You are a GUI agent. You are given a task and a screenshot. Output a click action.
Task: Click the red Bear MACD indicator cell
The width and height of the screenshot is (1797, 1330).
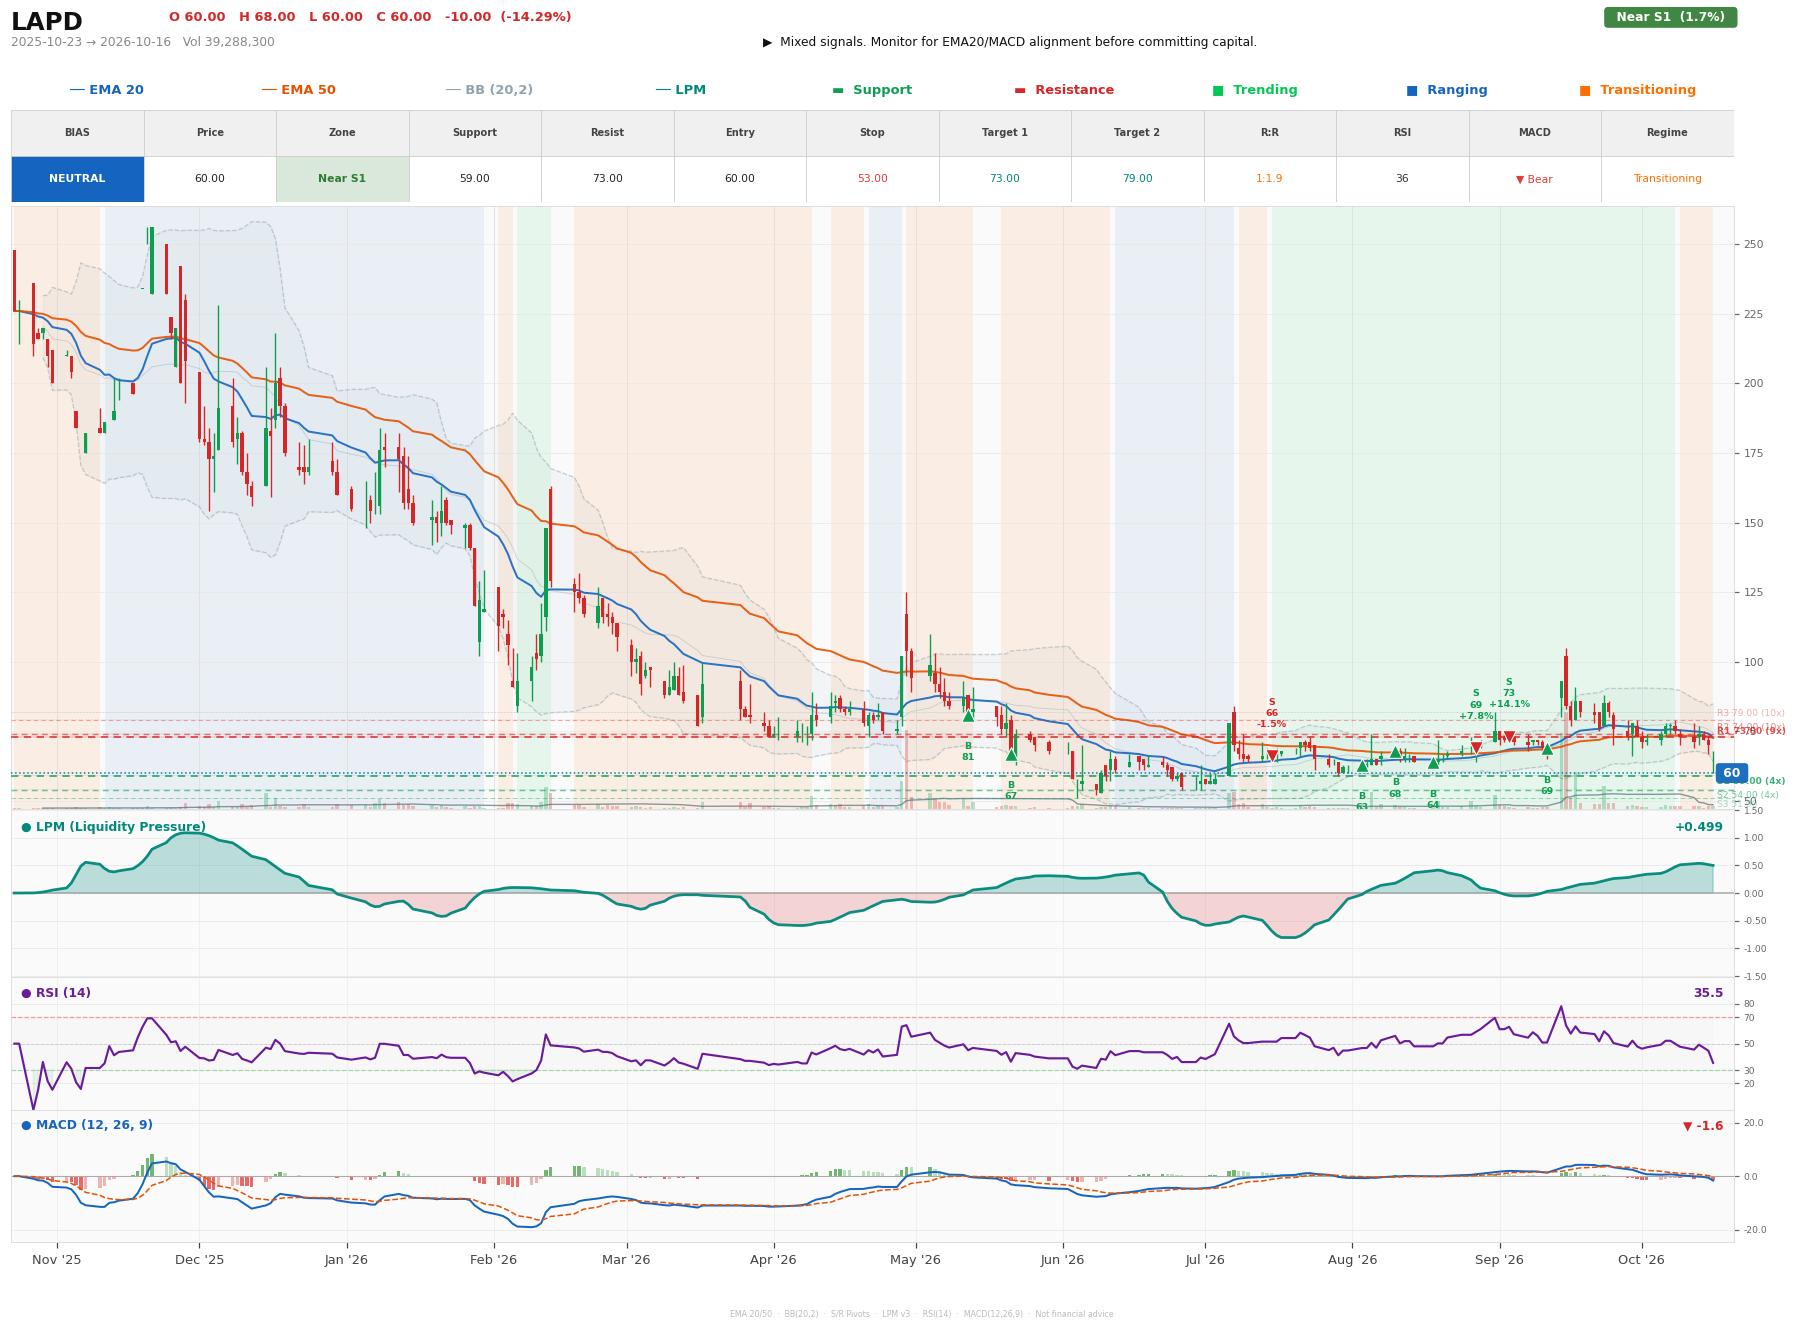click(1534, 179)
